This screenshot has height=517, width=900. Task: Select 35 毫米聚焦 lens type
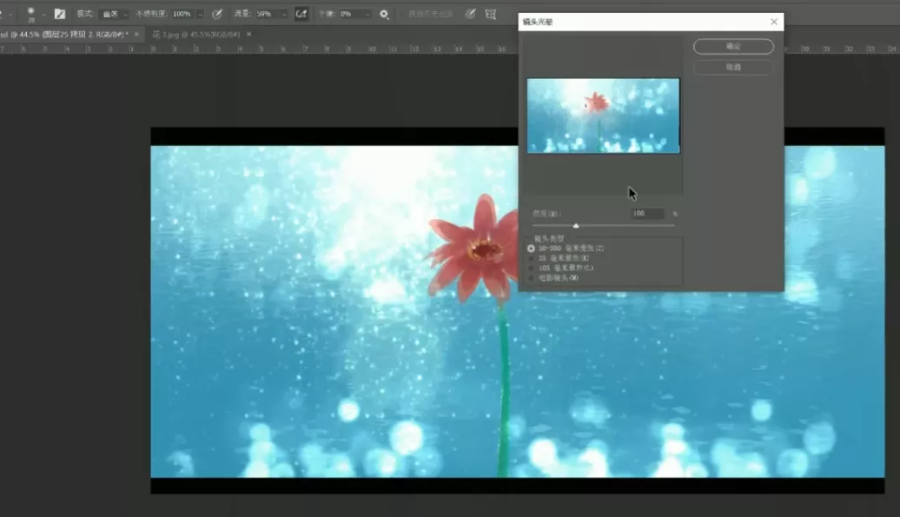(531, 258)
